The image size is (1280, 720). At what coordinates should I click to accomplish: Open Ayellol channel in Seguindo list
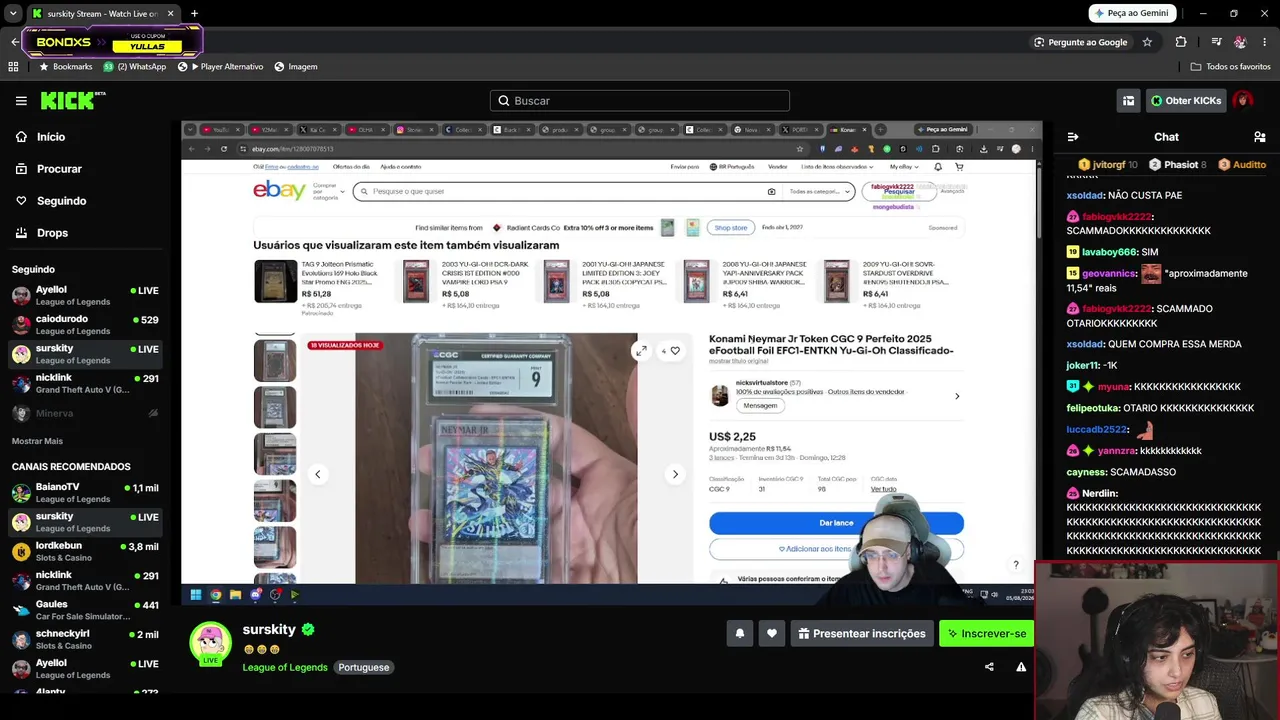coord(85,296)
